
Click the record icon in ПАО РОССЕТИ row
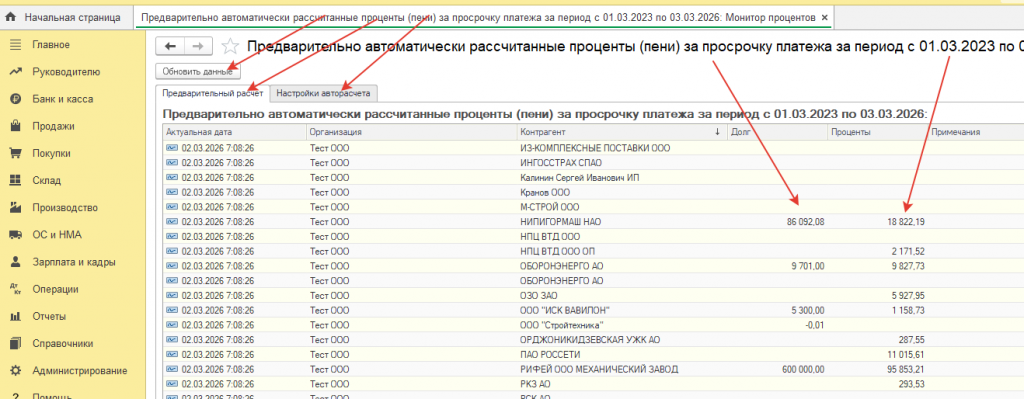pyautogui.click(x=172, y=355)
